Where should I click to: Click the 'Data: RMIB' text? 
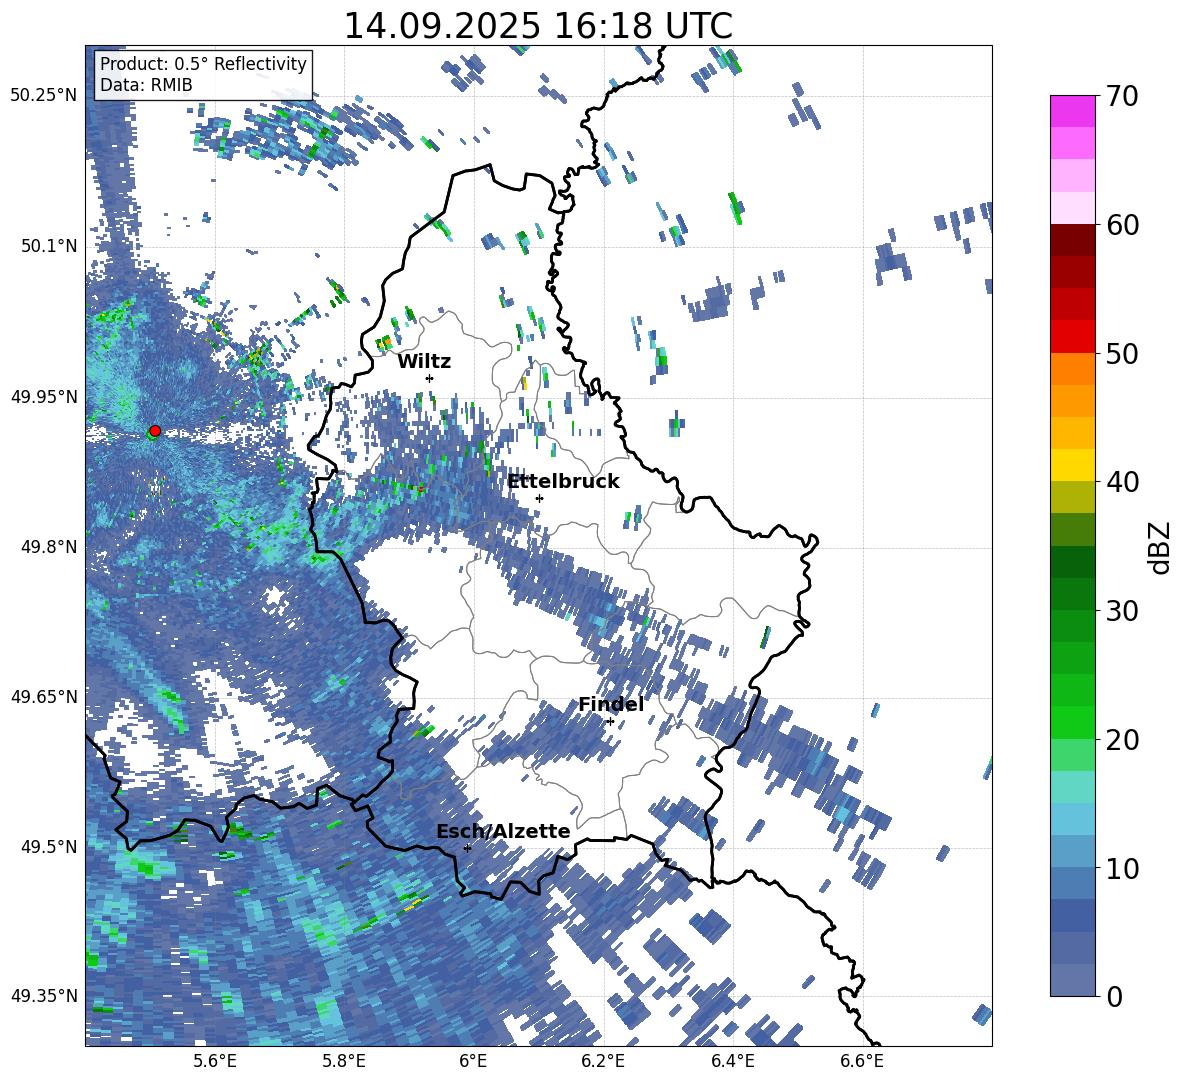pyautogui.click(x=146, y=85)
